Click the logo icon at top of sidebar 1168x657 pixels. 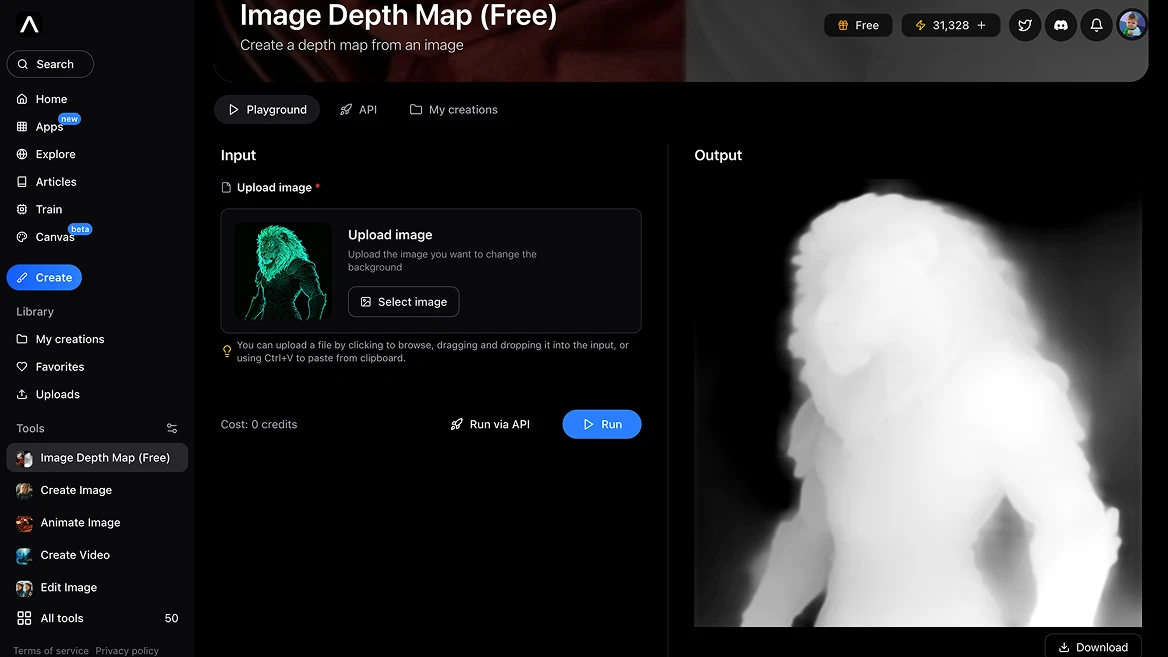(29, 25)
